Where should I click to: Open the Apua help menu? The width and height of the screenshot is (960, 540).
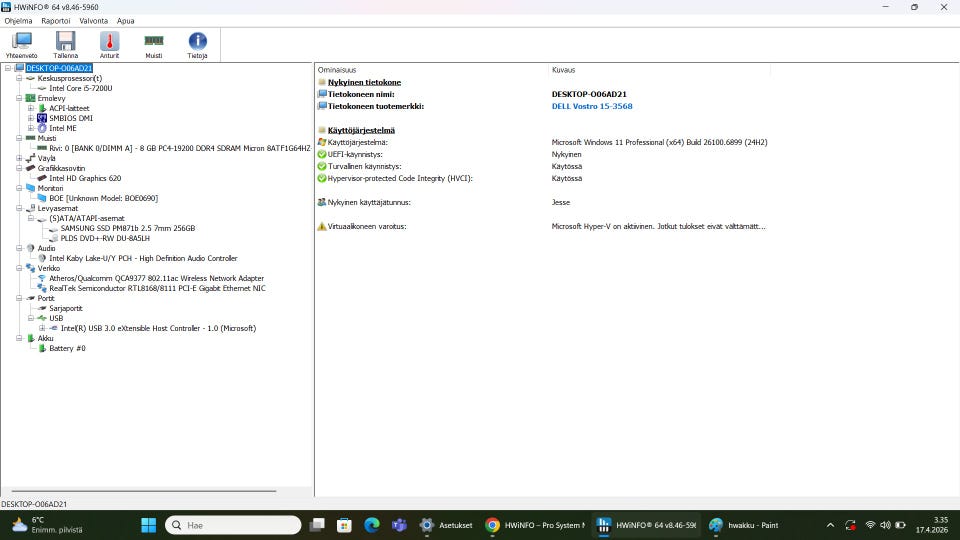[126, 21]
